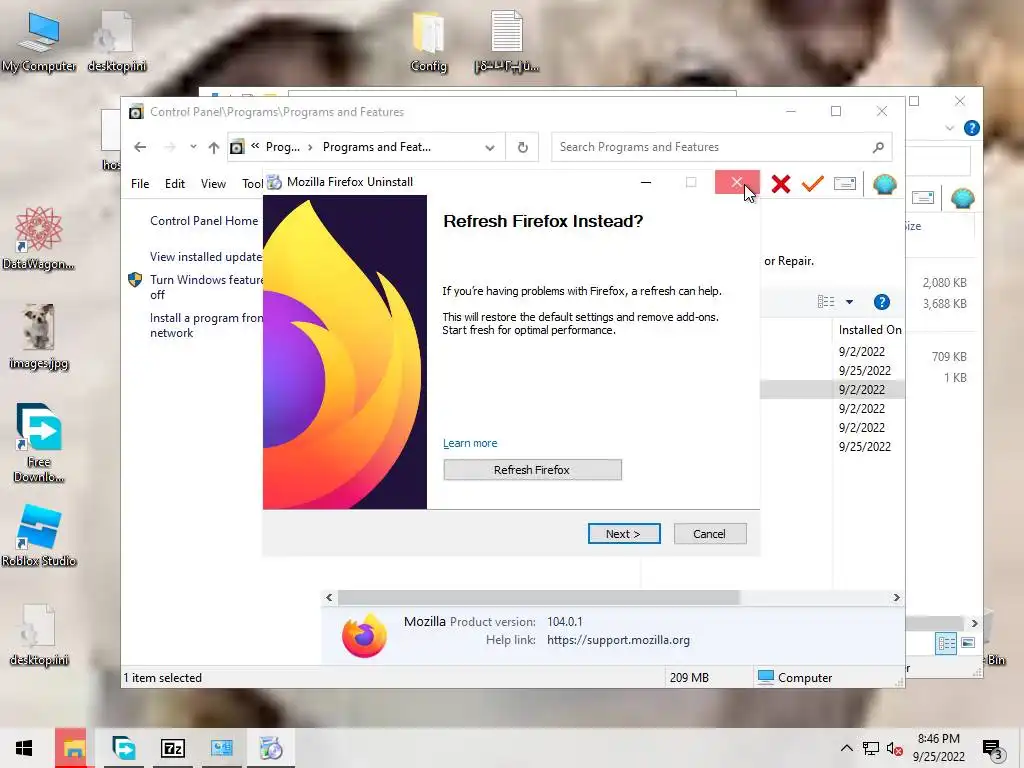
Task: Open the uninstaller taskbar icon
Action: click(271, 748)
